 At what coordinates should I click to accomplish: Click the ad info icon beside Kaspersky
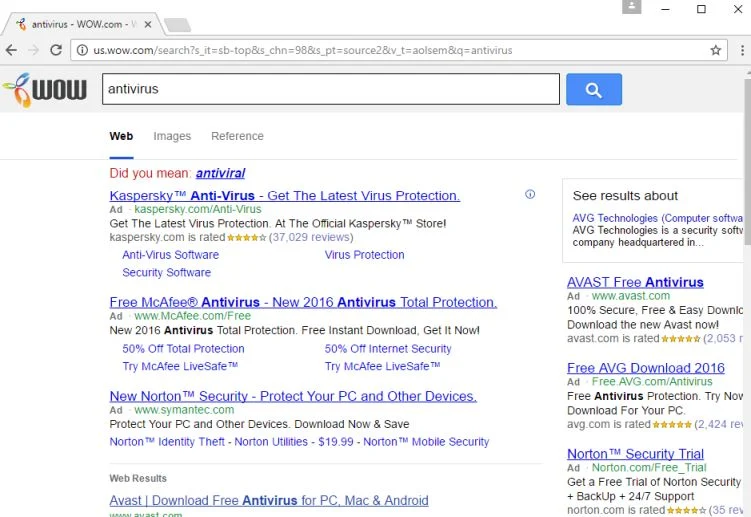[530, 195]
